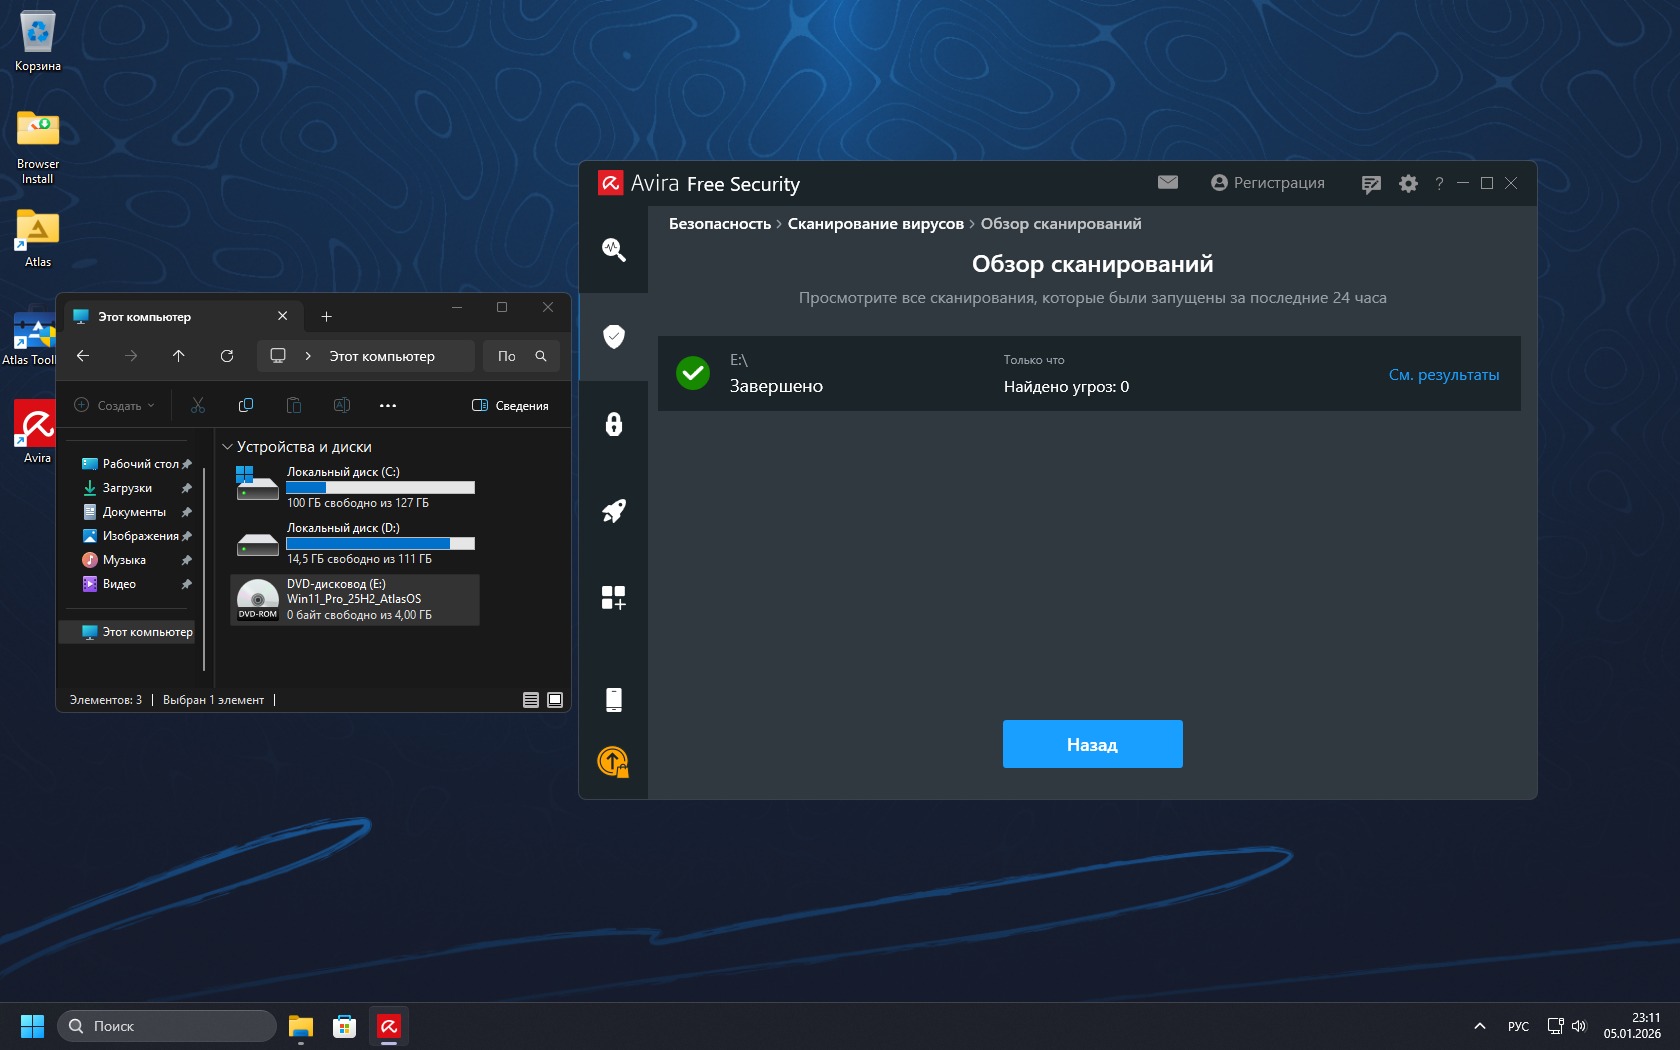Select Загрузки in Explorer navigation pane
This screenshot has height=1050, width=1680.
(127, 488)
